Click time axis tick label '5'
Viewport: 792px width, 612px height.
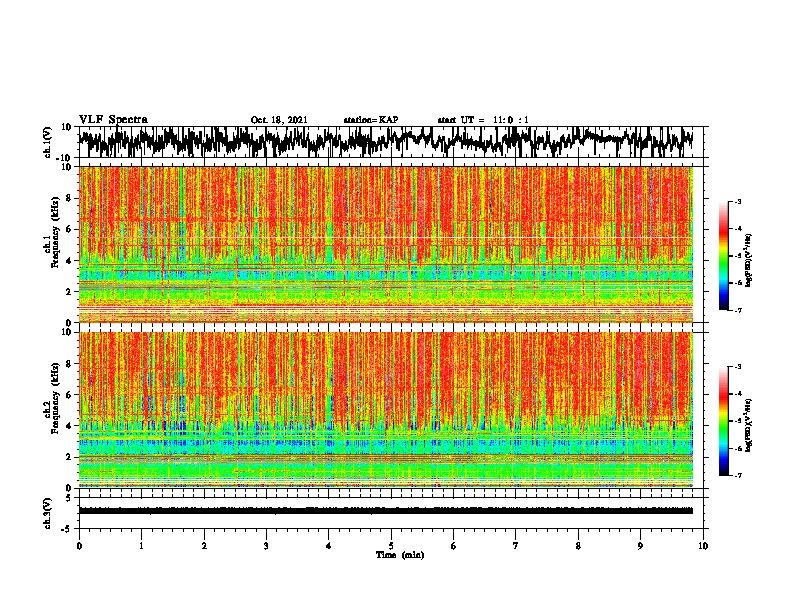pyautogui.click(x=391, y=546)
